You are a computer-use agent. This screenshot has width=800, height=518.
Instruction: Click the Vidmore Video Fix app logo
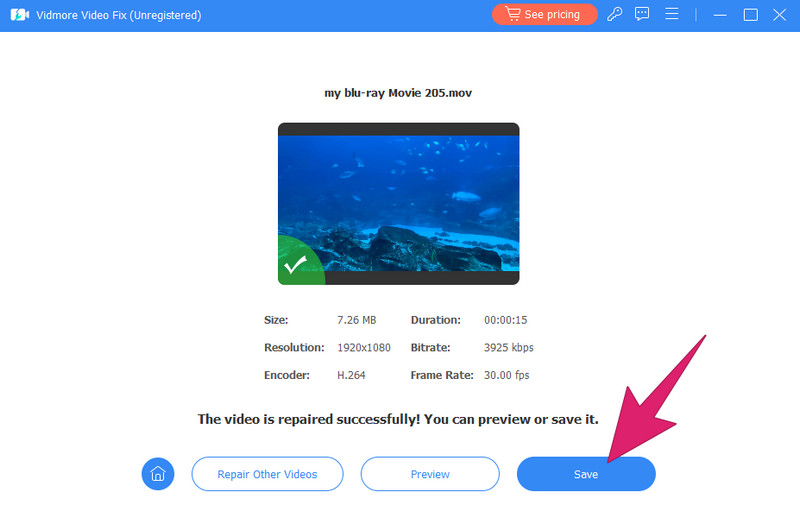click(19, 15)
